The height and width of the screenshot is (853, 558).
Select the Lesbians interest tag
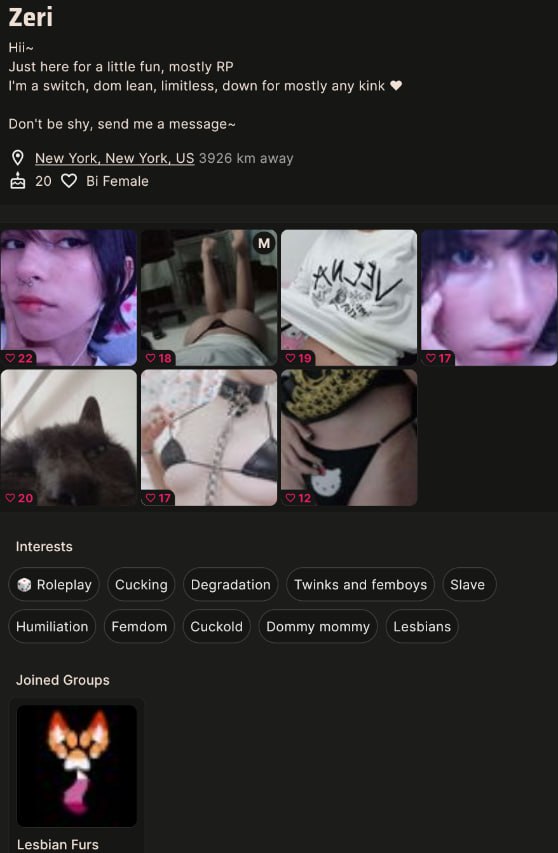[x=422, y=626]
